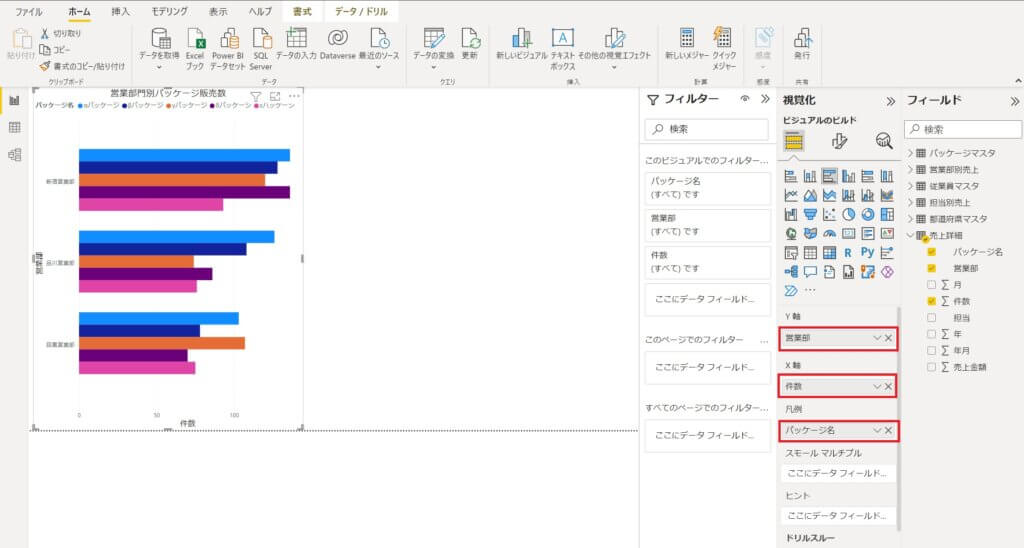Select the R script visual
The image size is (1024, 548).
pyautogui.click(x=848, y=253)
